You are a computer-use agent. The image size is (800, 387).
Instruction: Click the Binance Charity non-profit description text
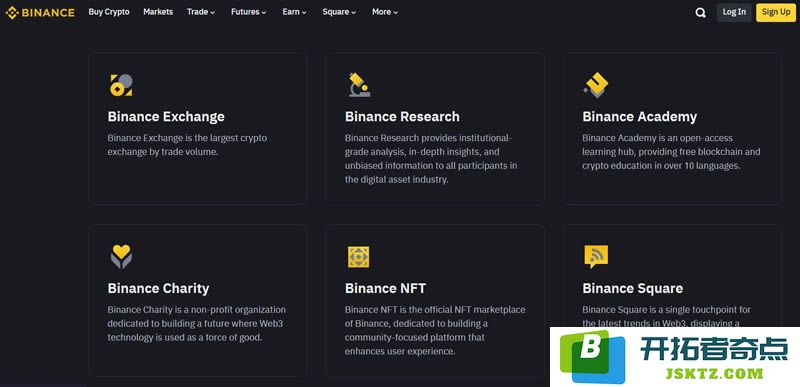pyautogui.click(x=197, y=324)
